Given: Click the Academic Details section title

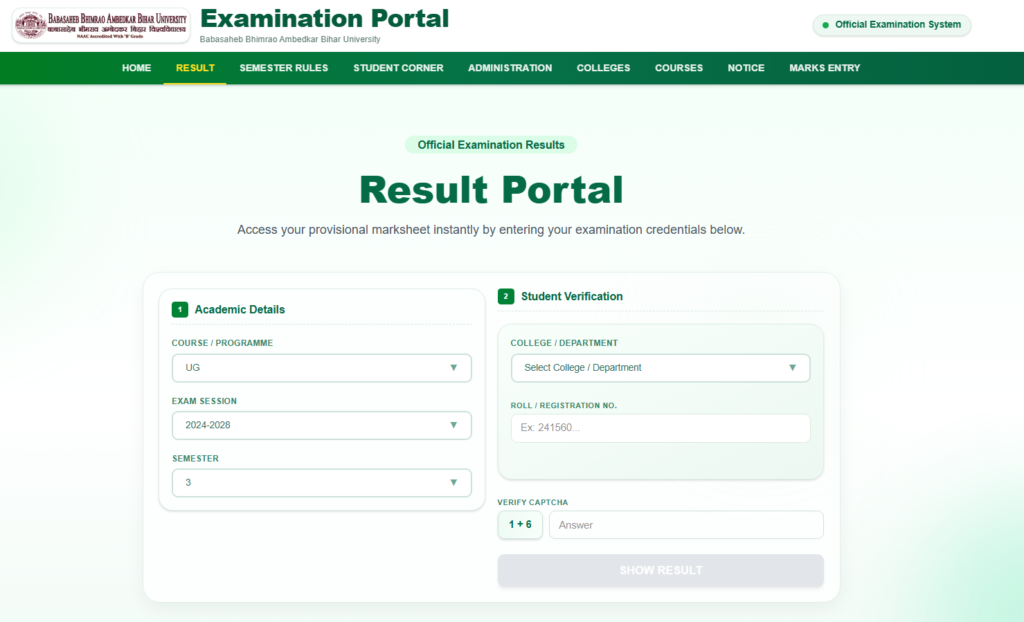Looking at the screenshot, I should pyautogui.click(x=240, y=310).
